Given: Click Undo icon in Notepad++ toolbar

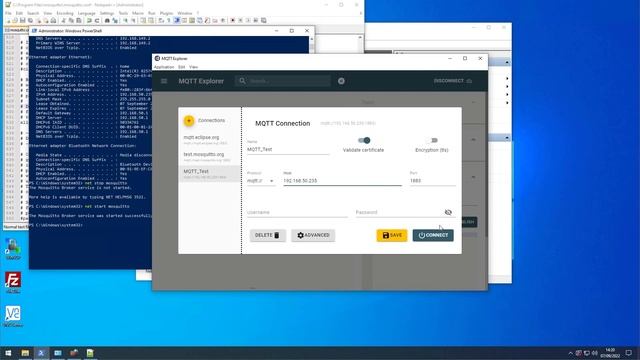Looking at the screenshot, I should coord(89,20).
